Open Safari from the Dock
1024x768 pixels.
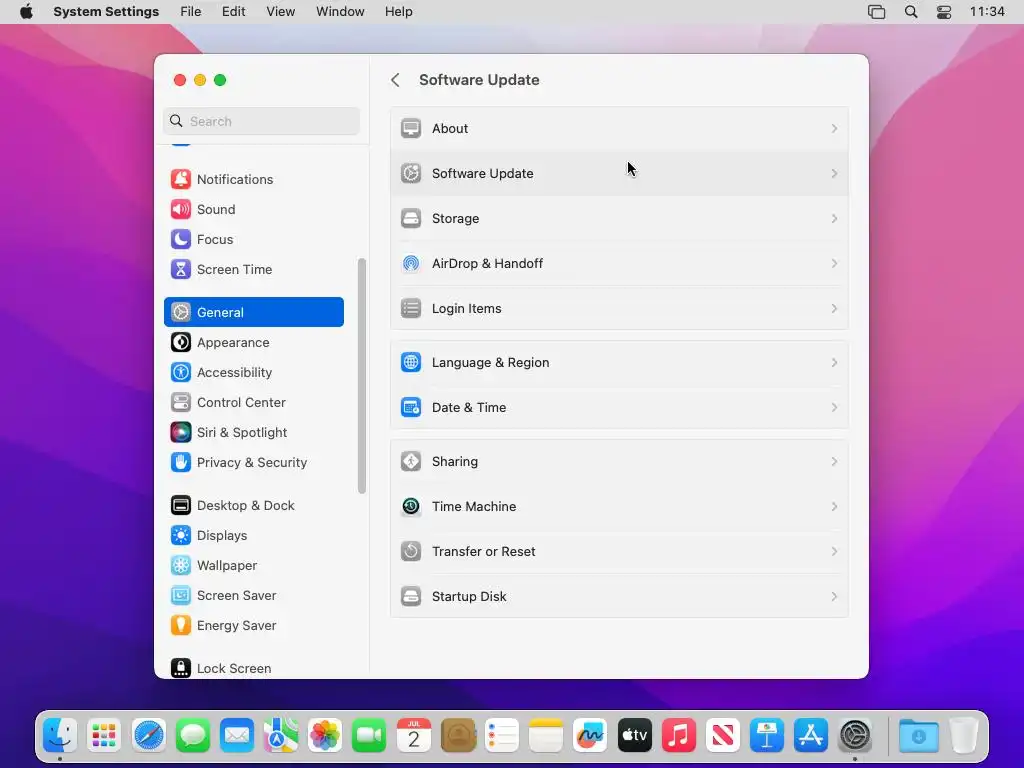click(148, 735)
